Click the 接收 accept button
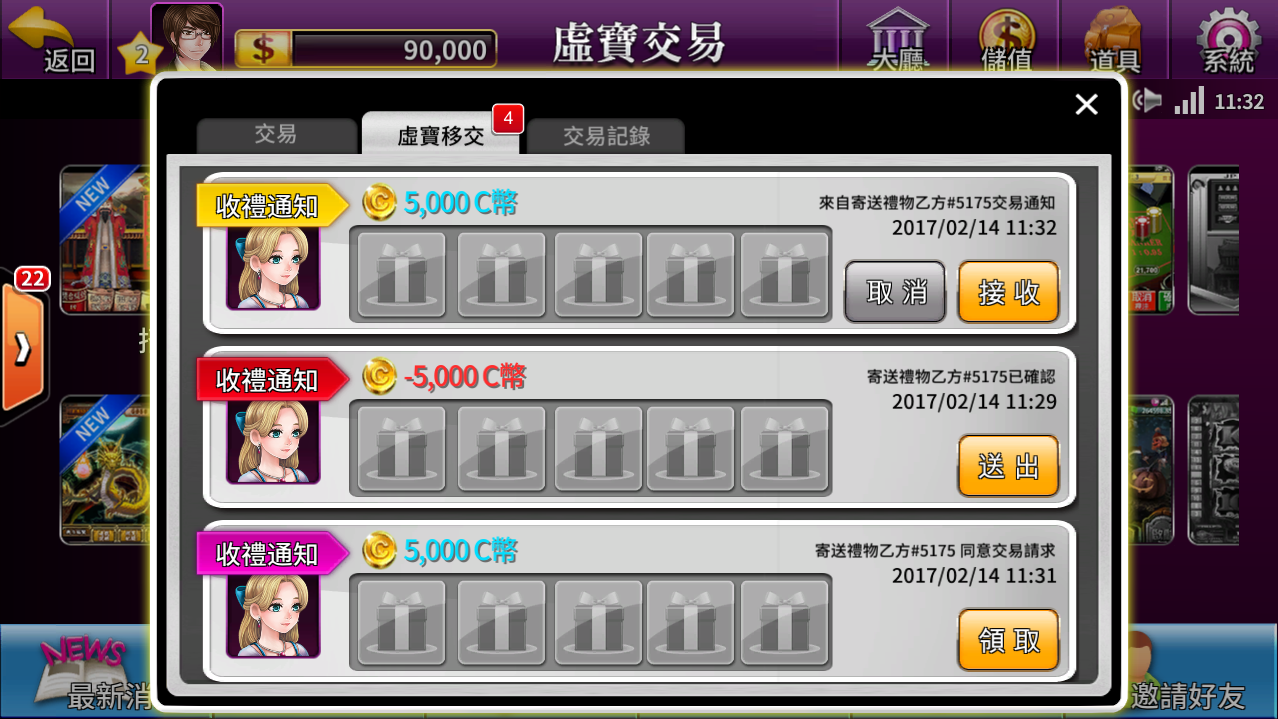 1009,292
